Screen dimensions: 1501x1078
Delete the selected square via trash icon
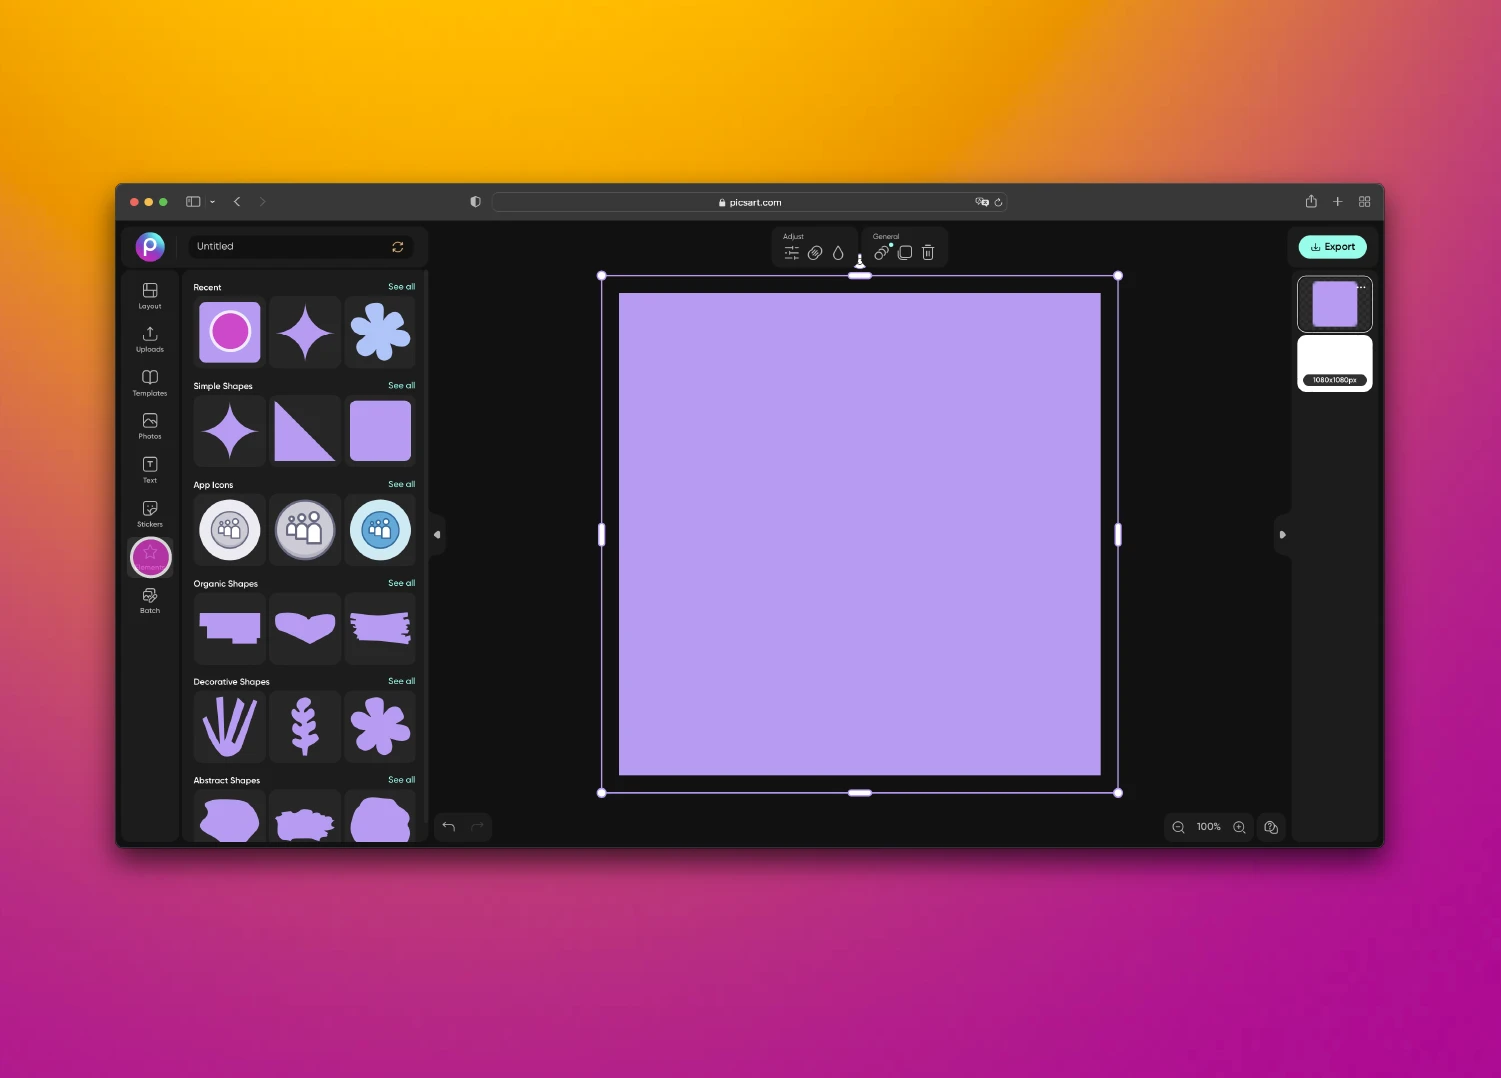[x=927, y=252]
